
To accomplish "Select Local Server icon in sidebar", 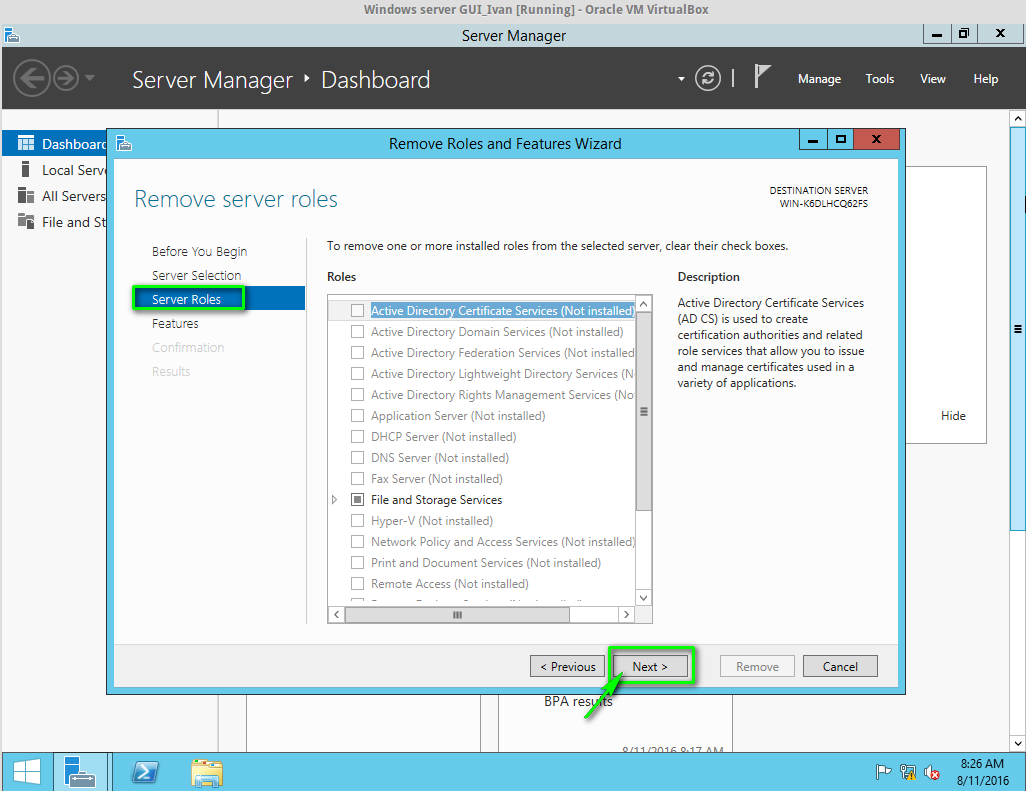I will pyautogui.click(x=26, y=169).
